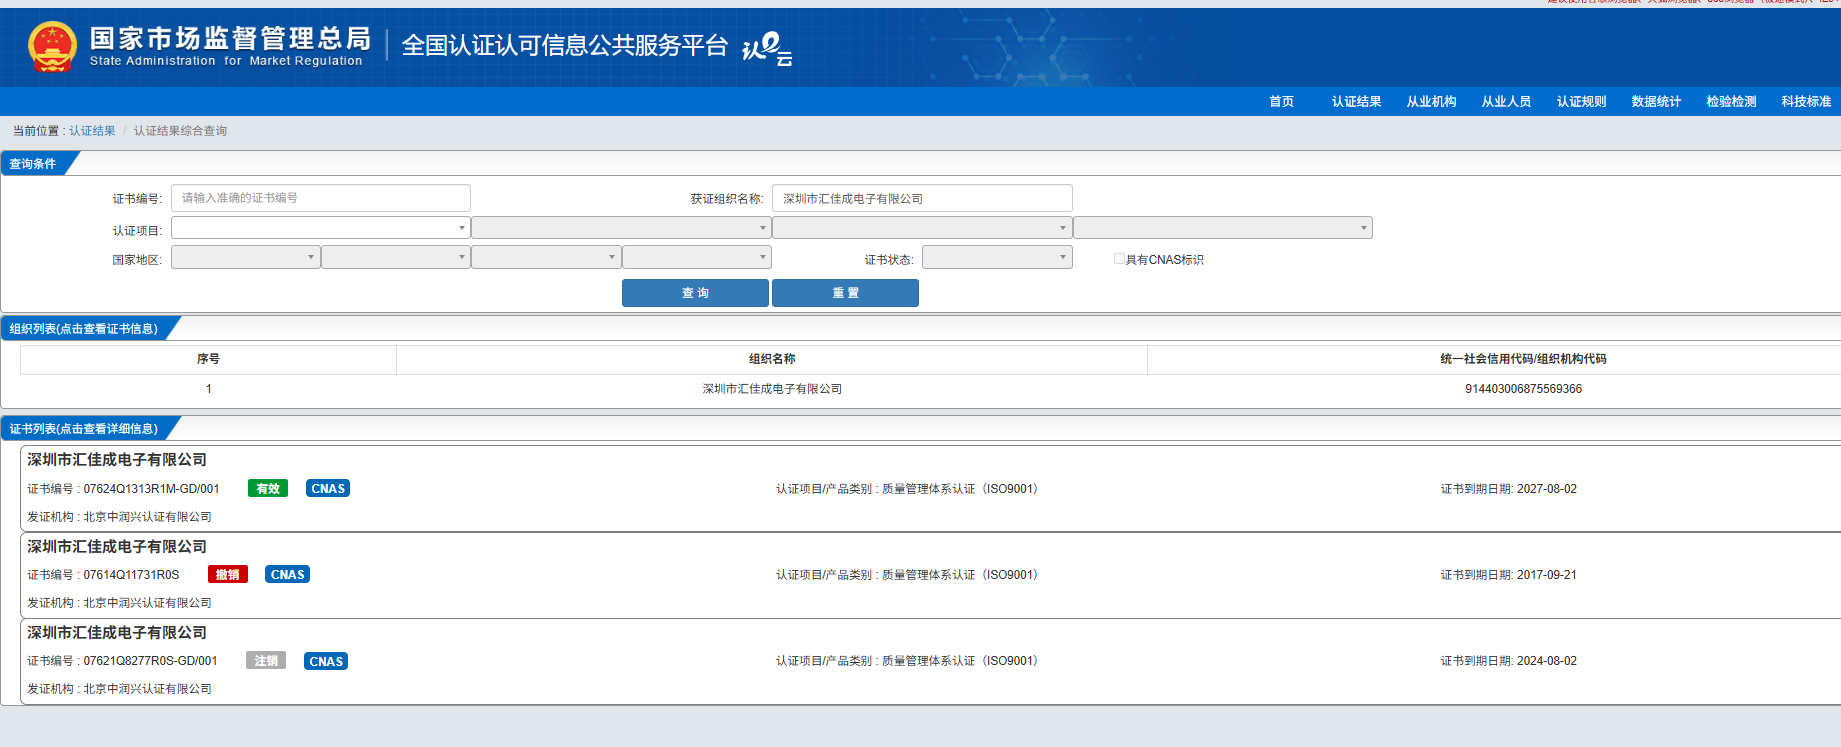Click CNAS badge on certificate 07614Q11731R0S
This screenshot has height=747, width=1841.
[x=287, y=575]
